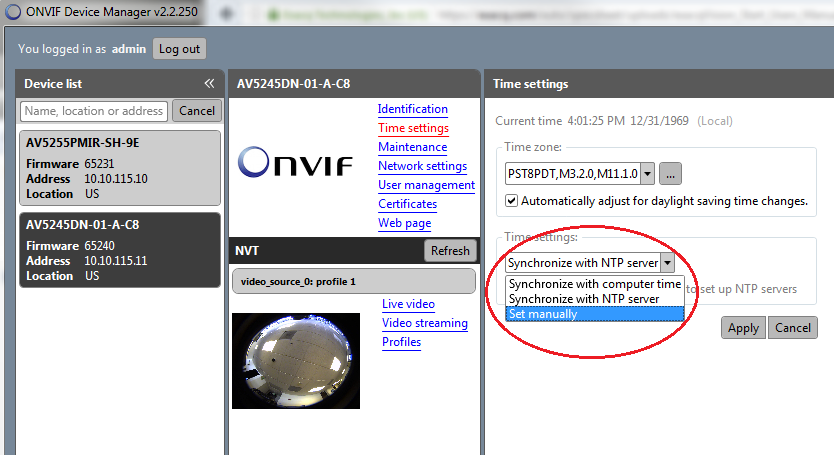Select device AV5255PMIR-SH-9E in the list
834x455 pixels.
coord(120,168)
